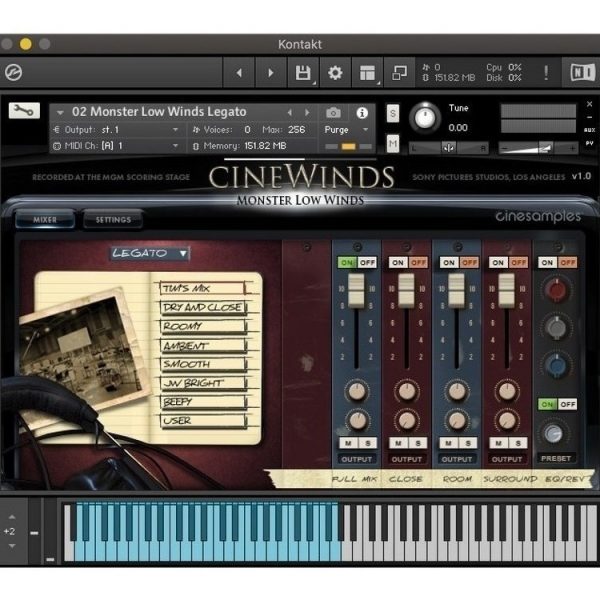Click the Kontakt logo icon
600x600 pixels.
[13, 72]
